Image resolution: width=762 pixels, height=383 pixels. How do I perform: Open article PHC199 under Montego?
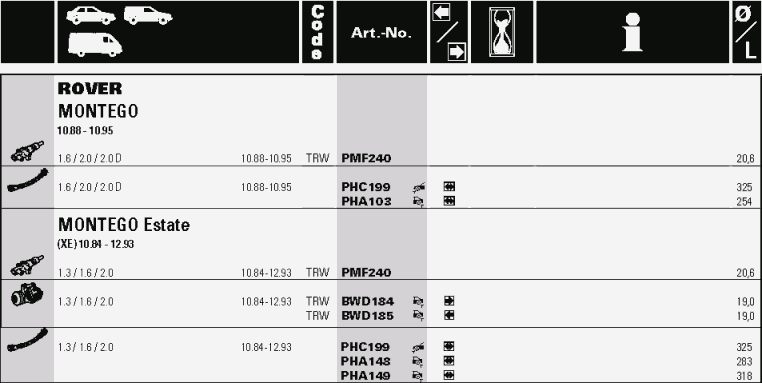tap(365, 187)
